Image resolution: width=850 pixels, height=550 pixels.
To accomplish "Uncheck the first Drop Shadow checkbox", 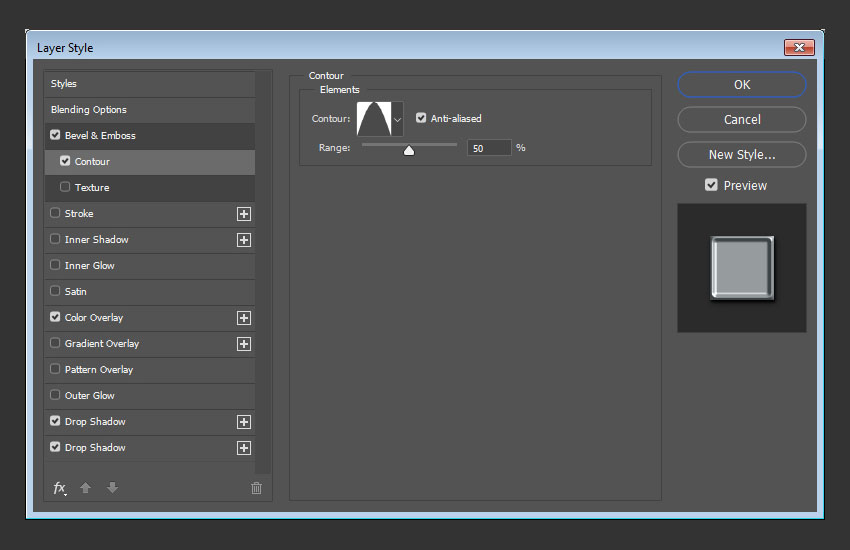I will (55, 420).
